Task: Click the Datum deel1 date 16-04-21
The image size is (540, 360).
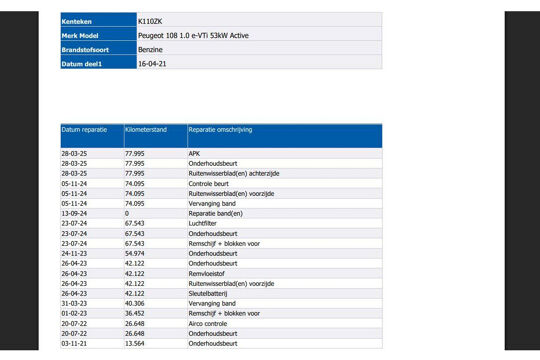Action: pyautogui.click(x=152, y=64)
